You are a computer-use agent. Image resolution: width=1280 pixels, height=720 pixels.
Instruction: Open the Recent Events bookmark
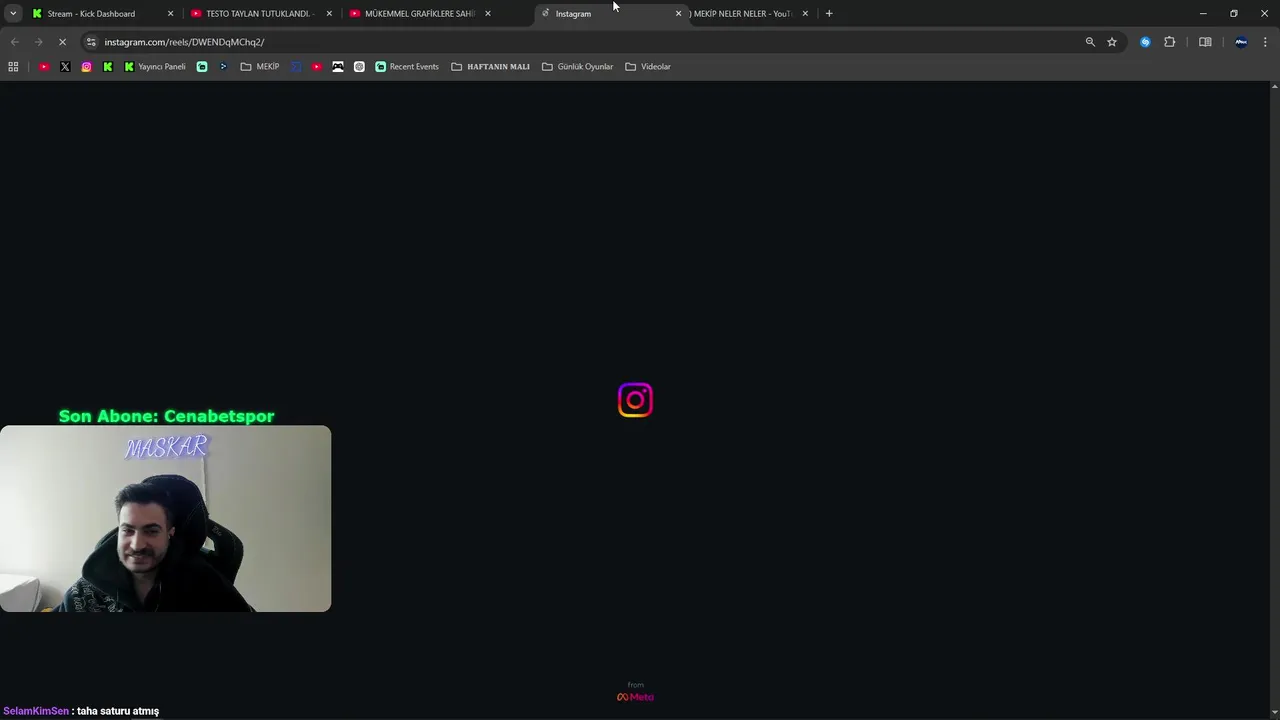click(x=407, y=67)
